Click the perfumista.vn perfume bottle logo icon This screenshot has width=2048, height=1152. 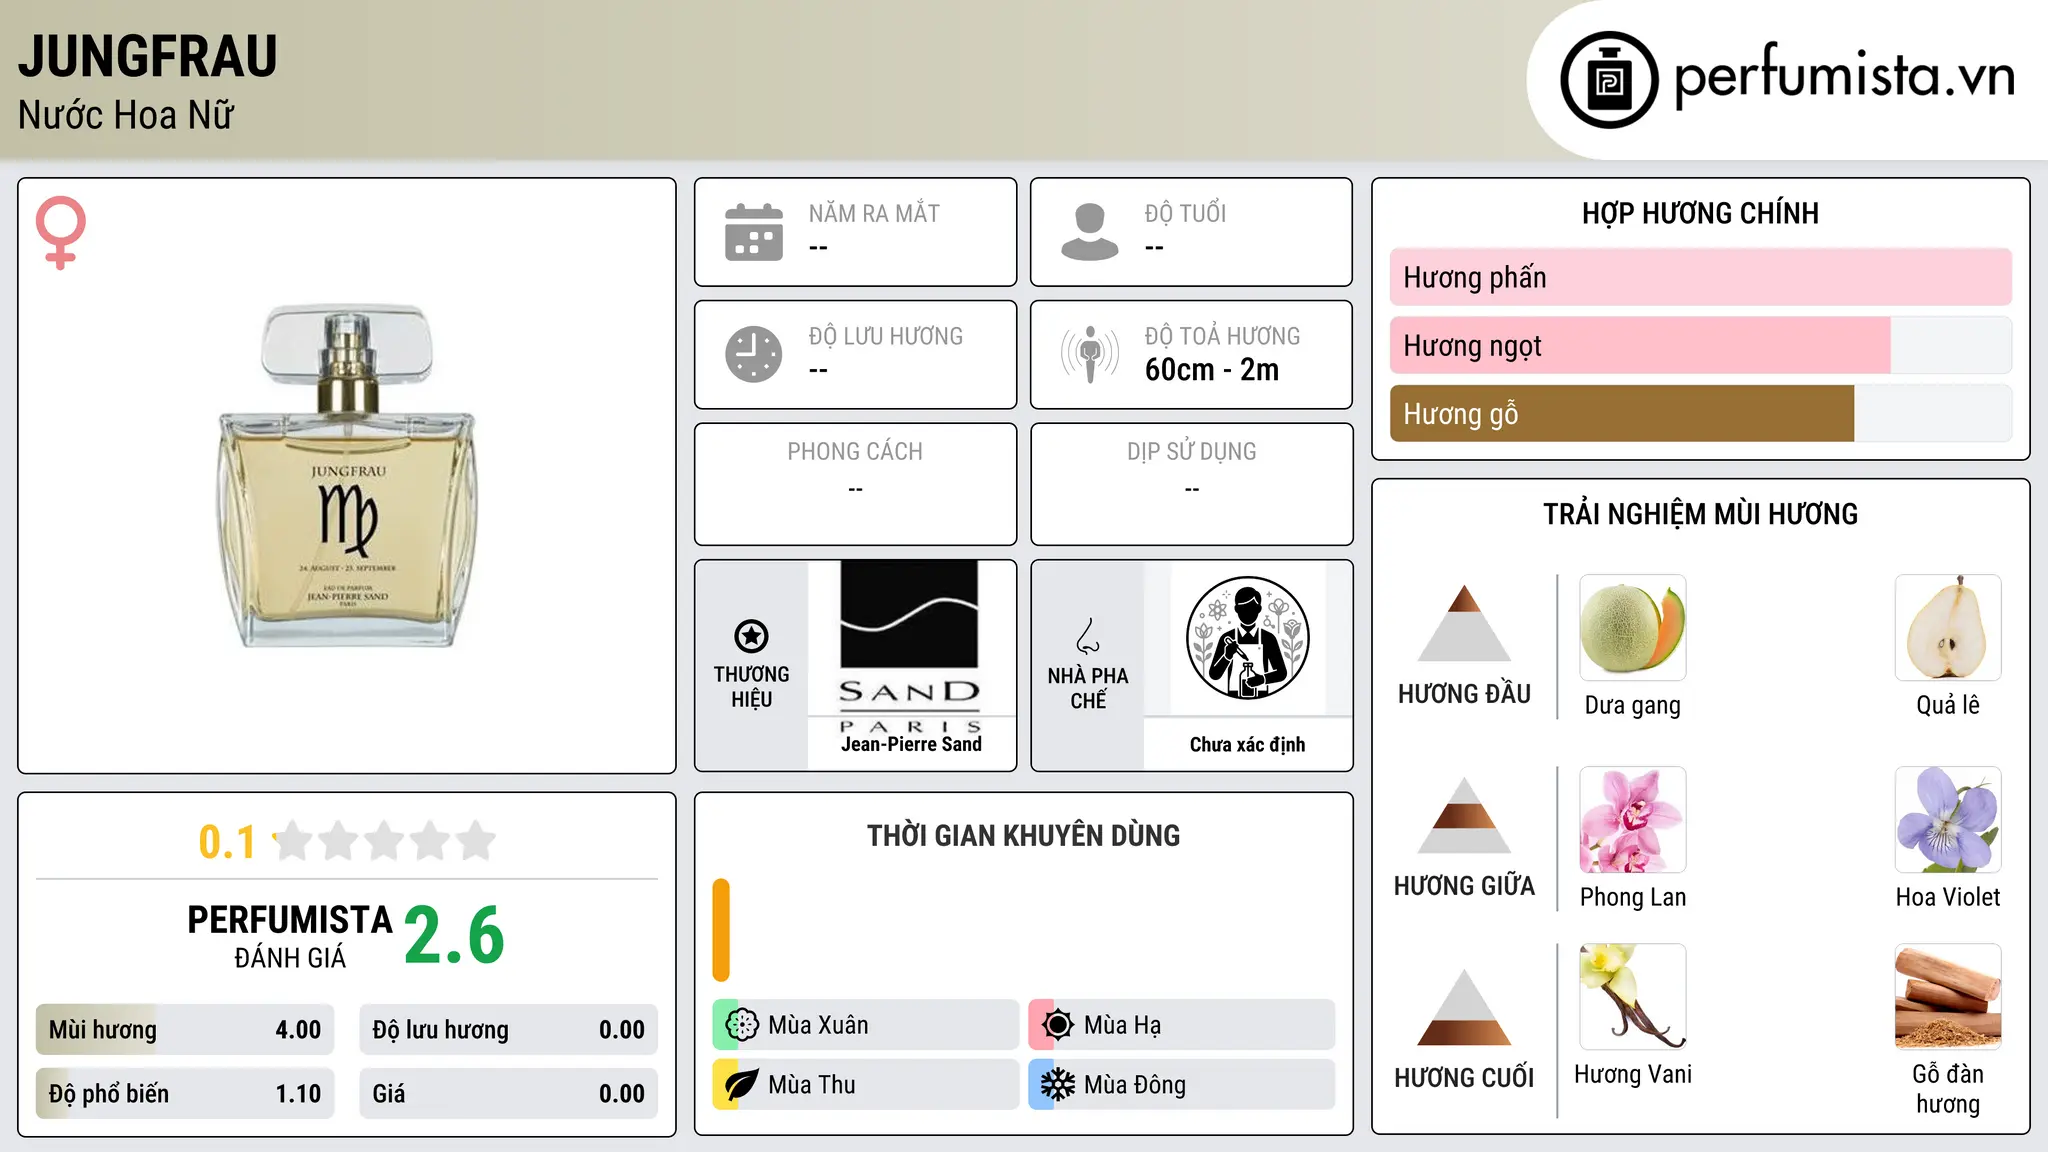[1609, 80]
